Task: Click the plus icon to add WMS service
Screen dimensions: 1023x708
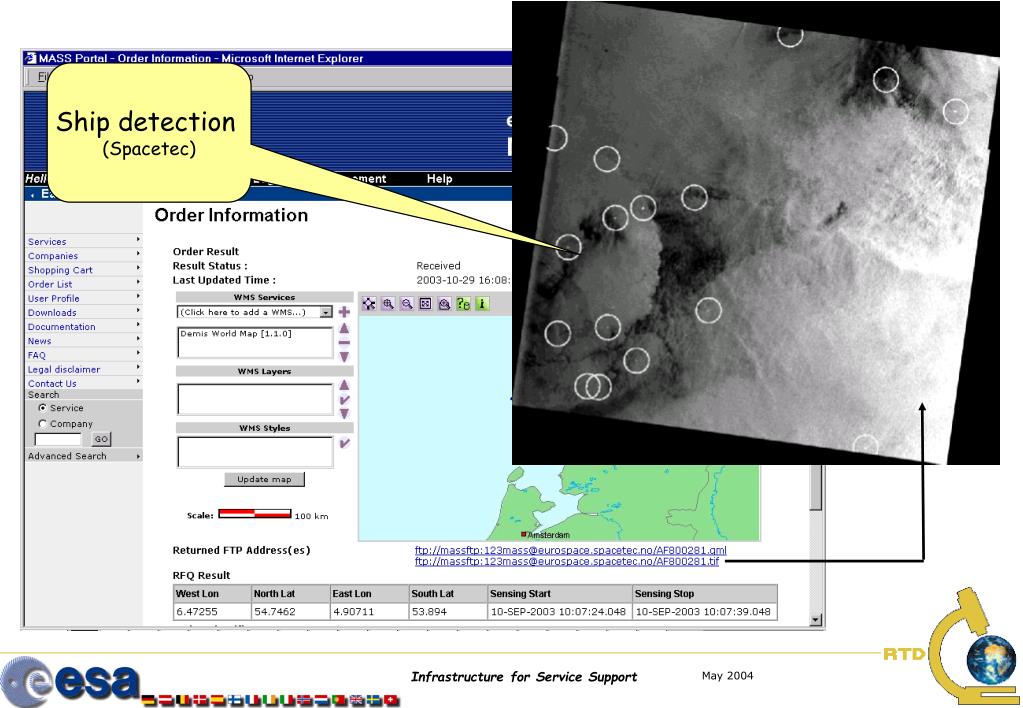Action: tap(344, 312)
